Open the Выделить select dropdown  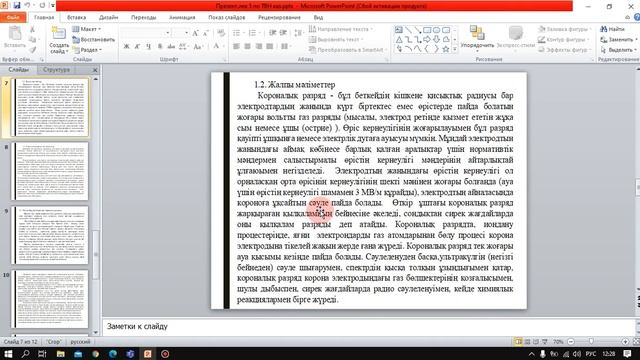619,50
